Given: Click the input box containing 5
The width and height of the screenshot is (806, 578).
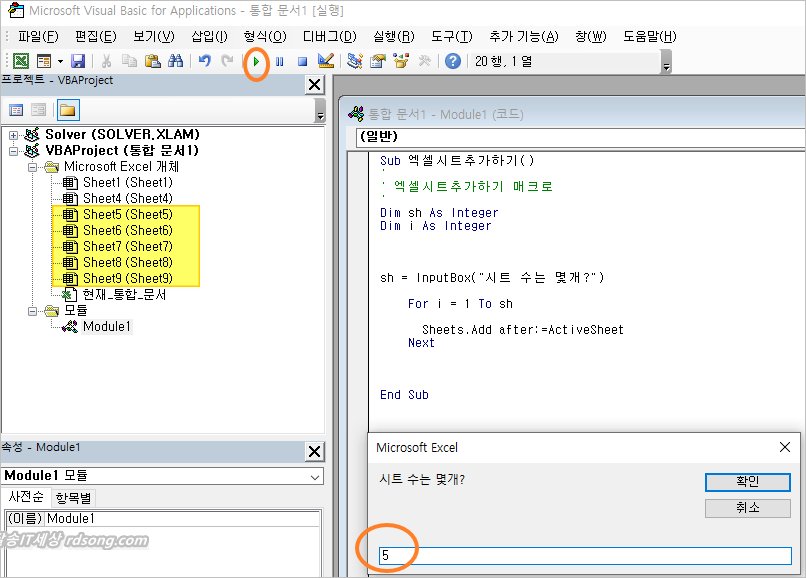Looking at the screenshot, I should tap(584, 555).
